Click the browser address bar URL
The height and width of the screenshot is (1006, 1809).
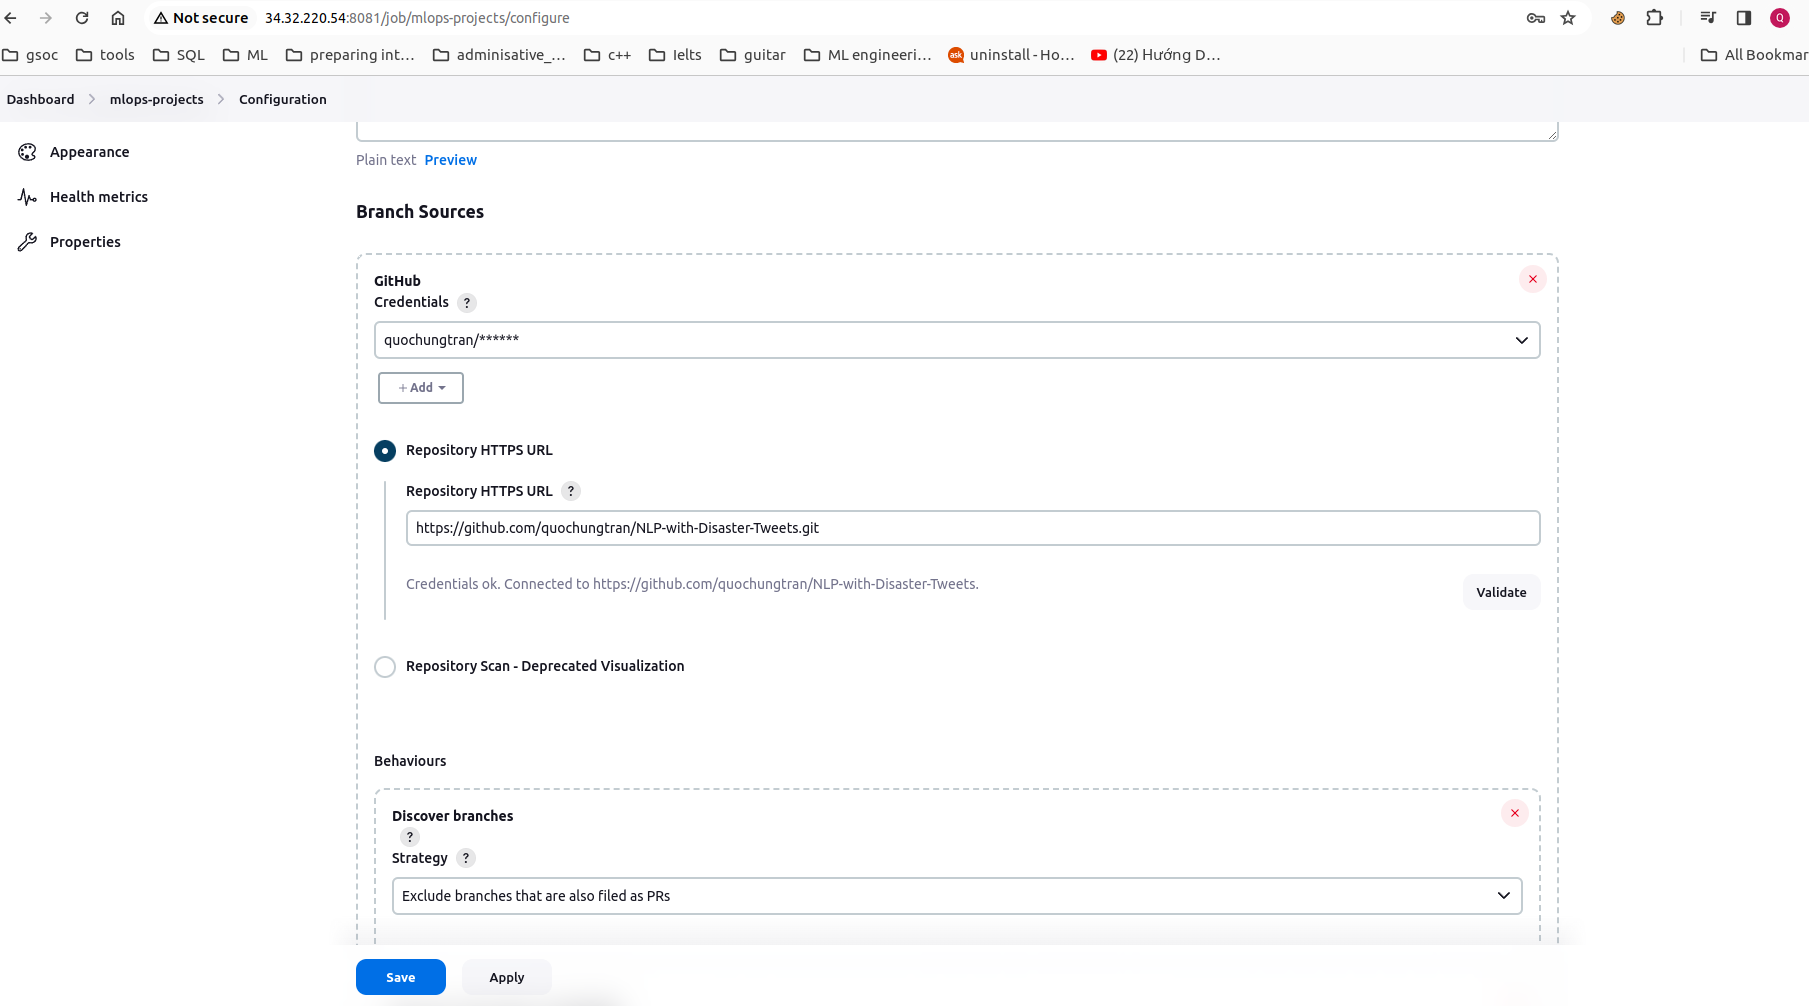[417, 18]
